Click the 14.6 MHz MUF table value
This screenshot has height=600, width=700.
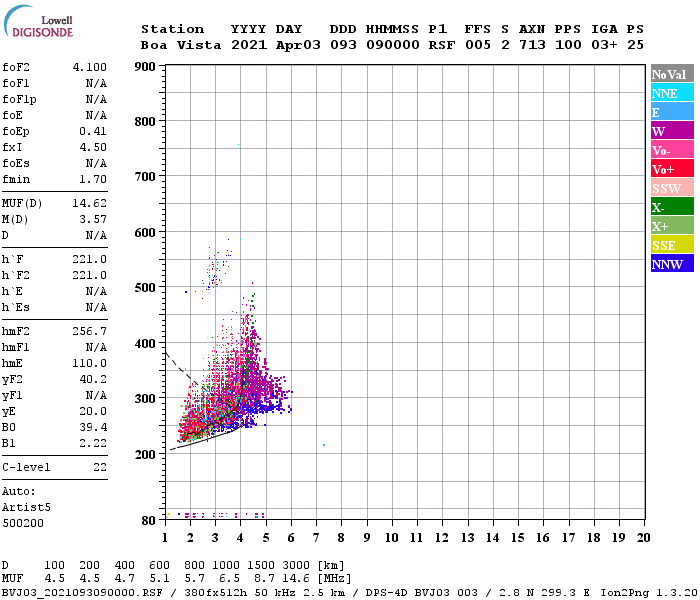pos(296,579)
